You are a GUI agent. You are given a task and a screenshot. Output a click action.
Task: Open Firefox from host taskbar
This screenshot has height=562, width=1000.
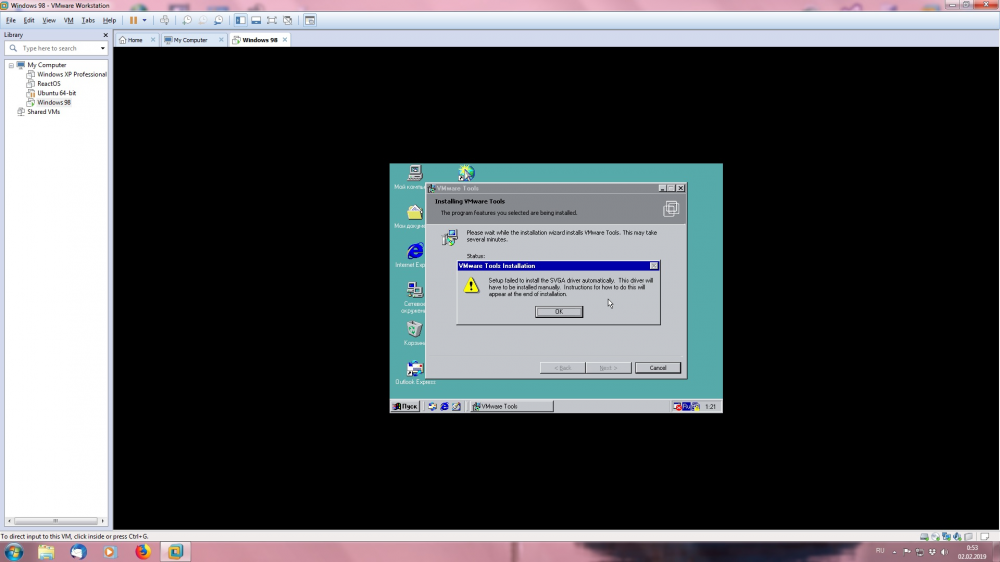coord(143,552)
